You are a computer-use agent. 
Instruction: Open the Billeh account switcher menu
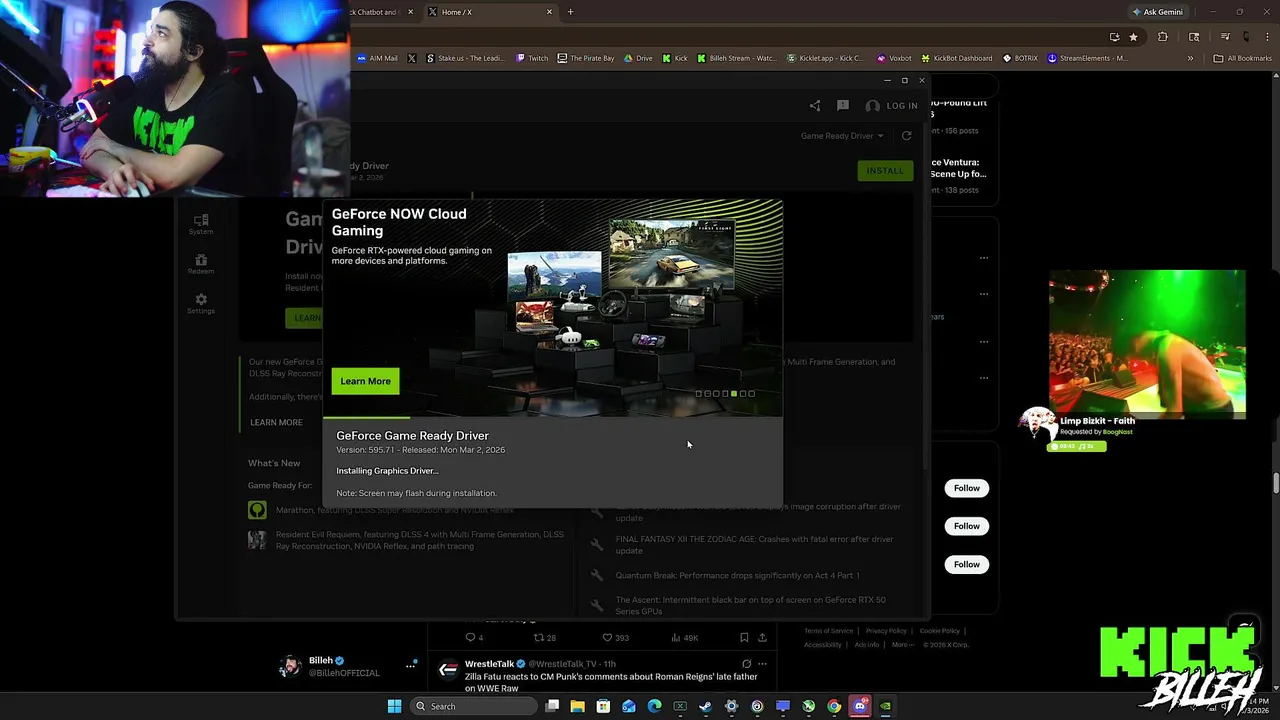[x=410, y=666]
